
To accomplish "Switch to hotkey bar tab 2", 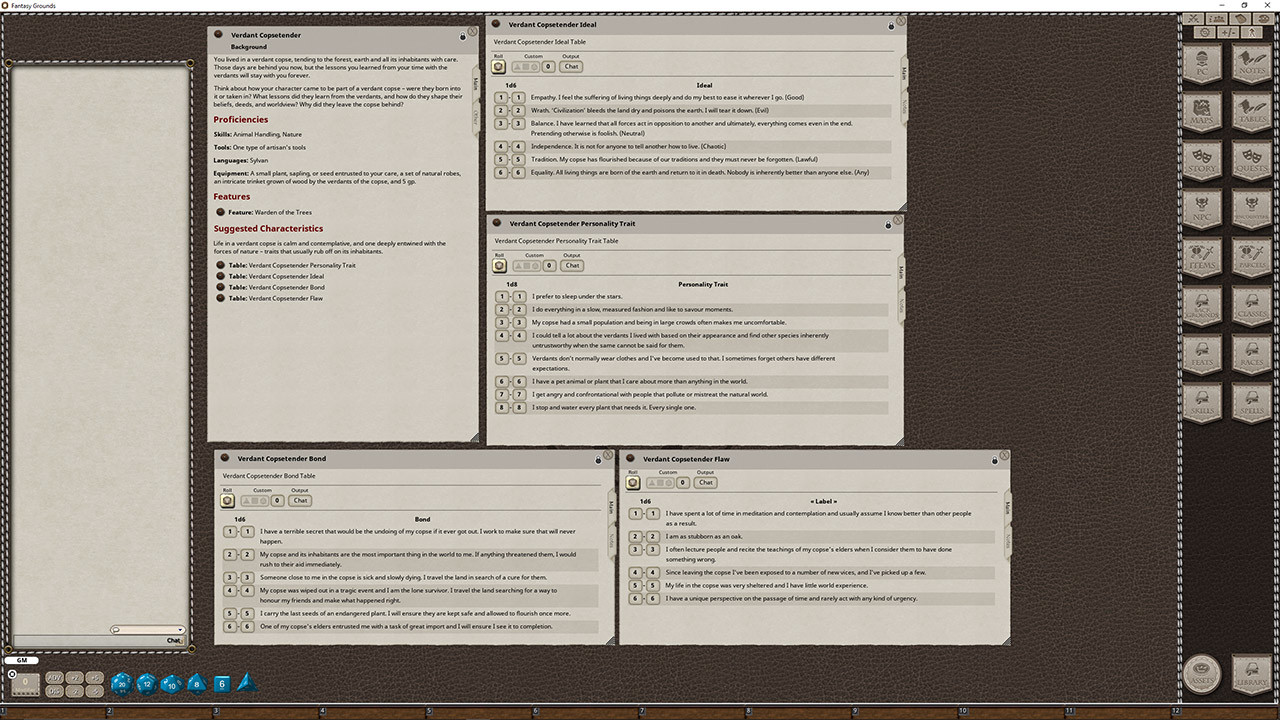I will (109, 711).
